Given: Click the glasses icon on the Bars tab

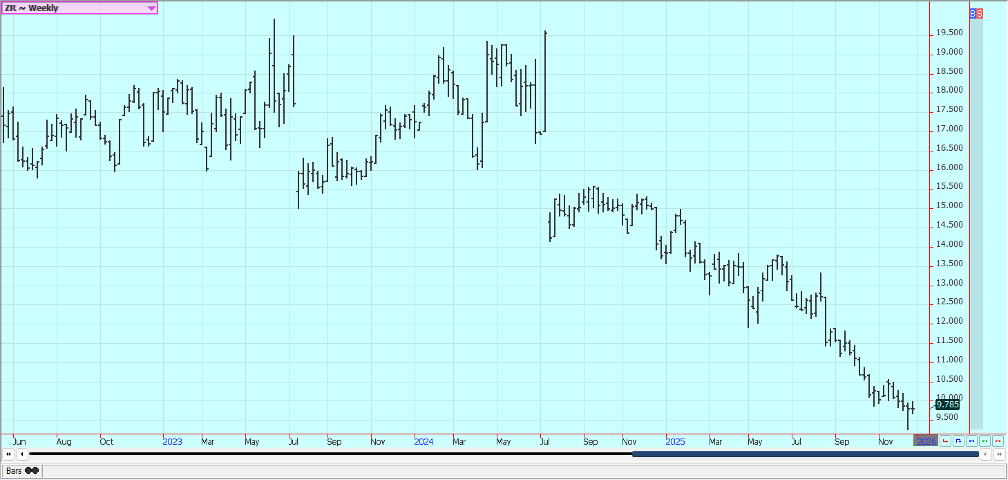Looking at the screenshot, I should point(32,469).
